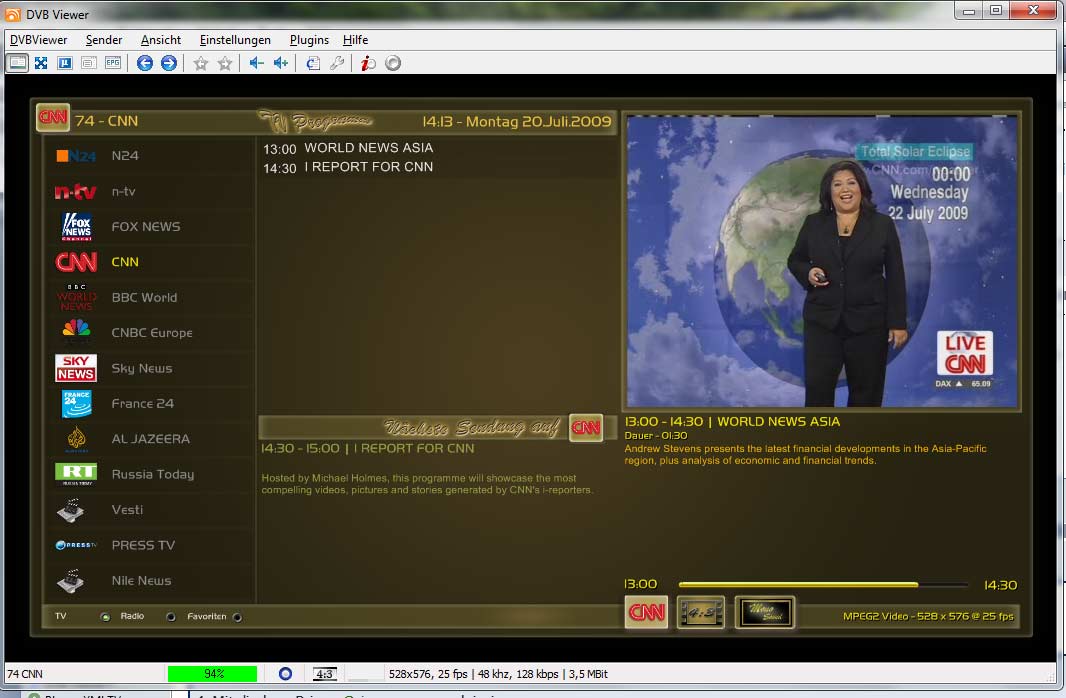Screen dimensions: 1066x698
Task: Increase volume with the speaker plus icon
Action: point(281,63)
